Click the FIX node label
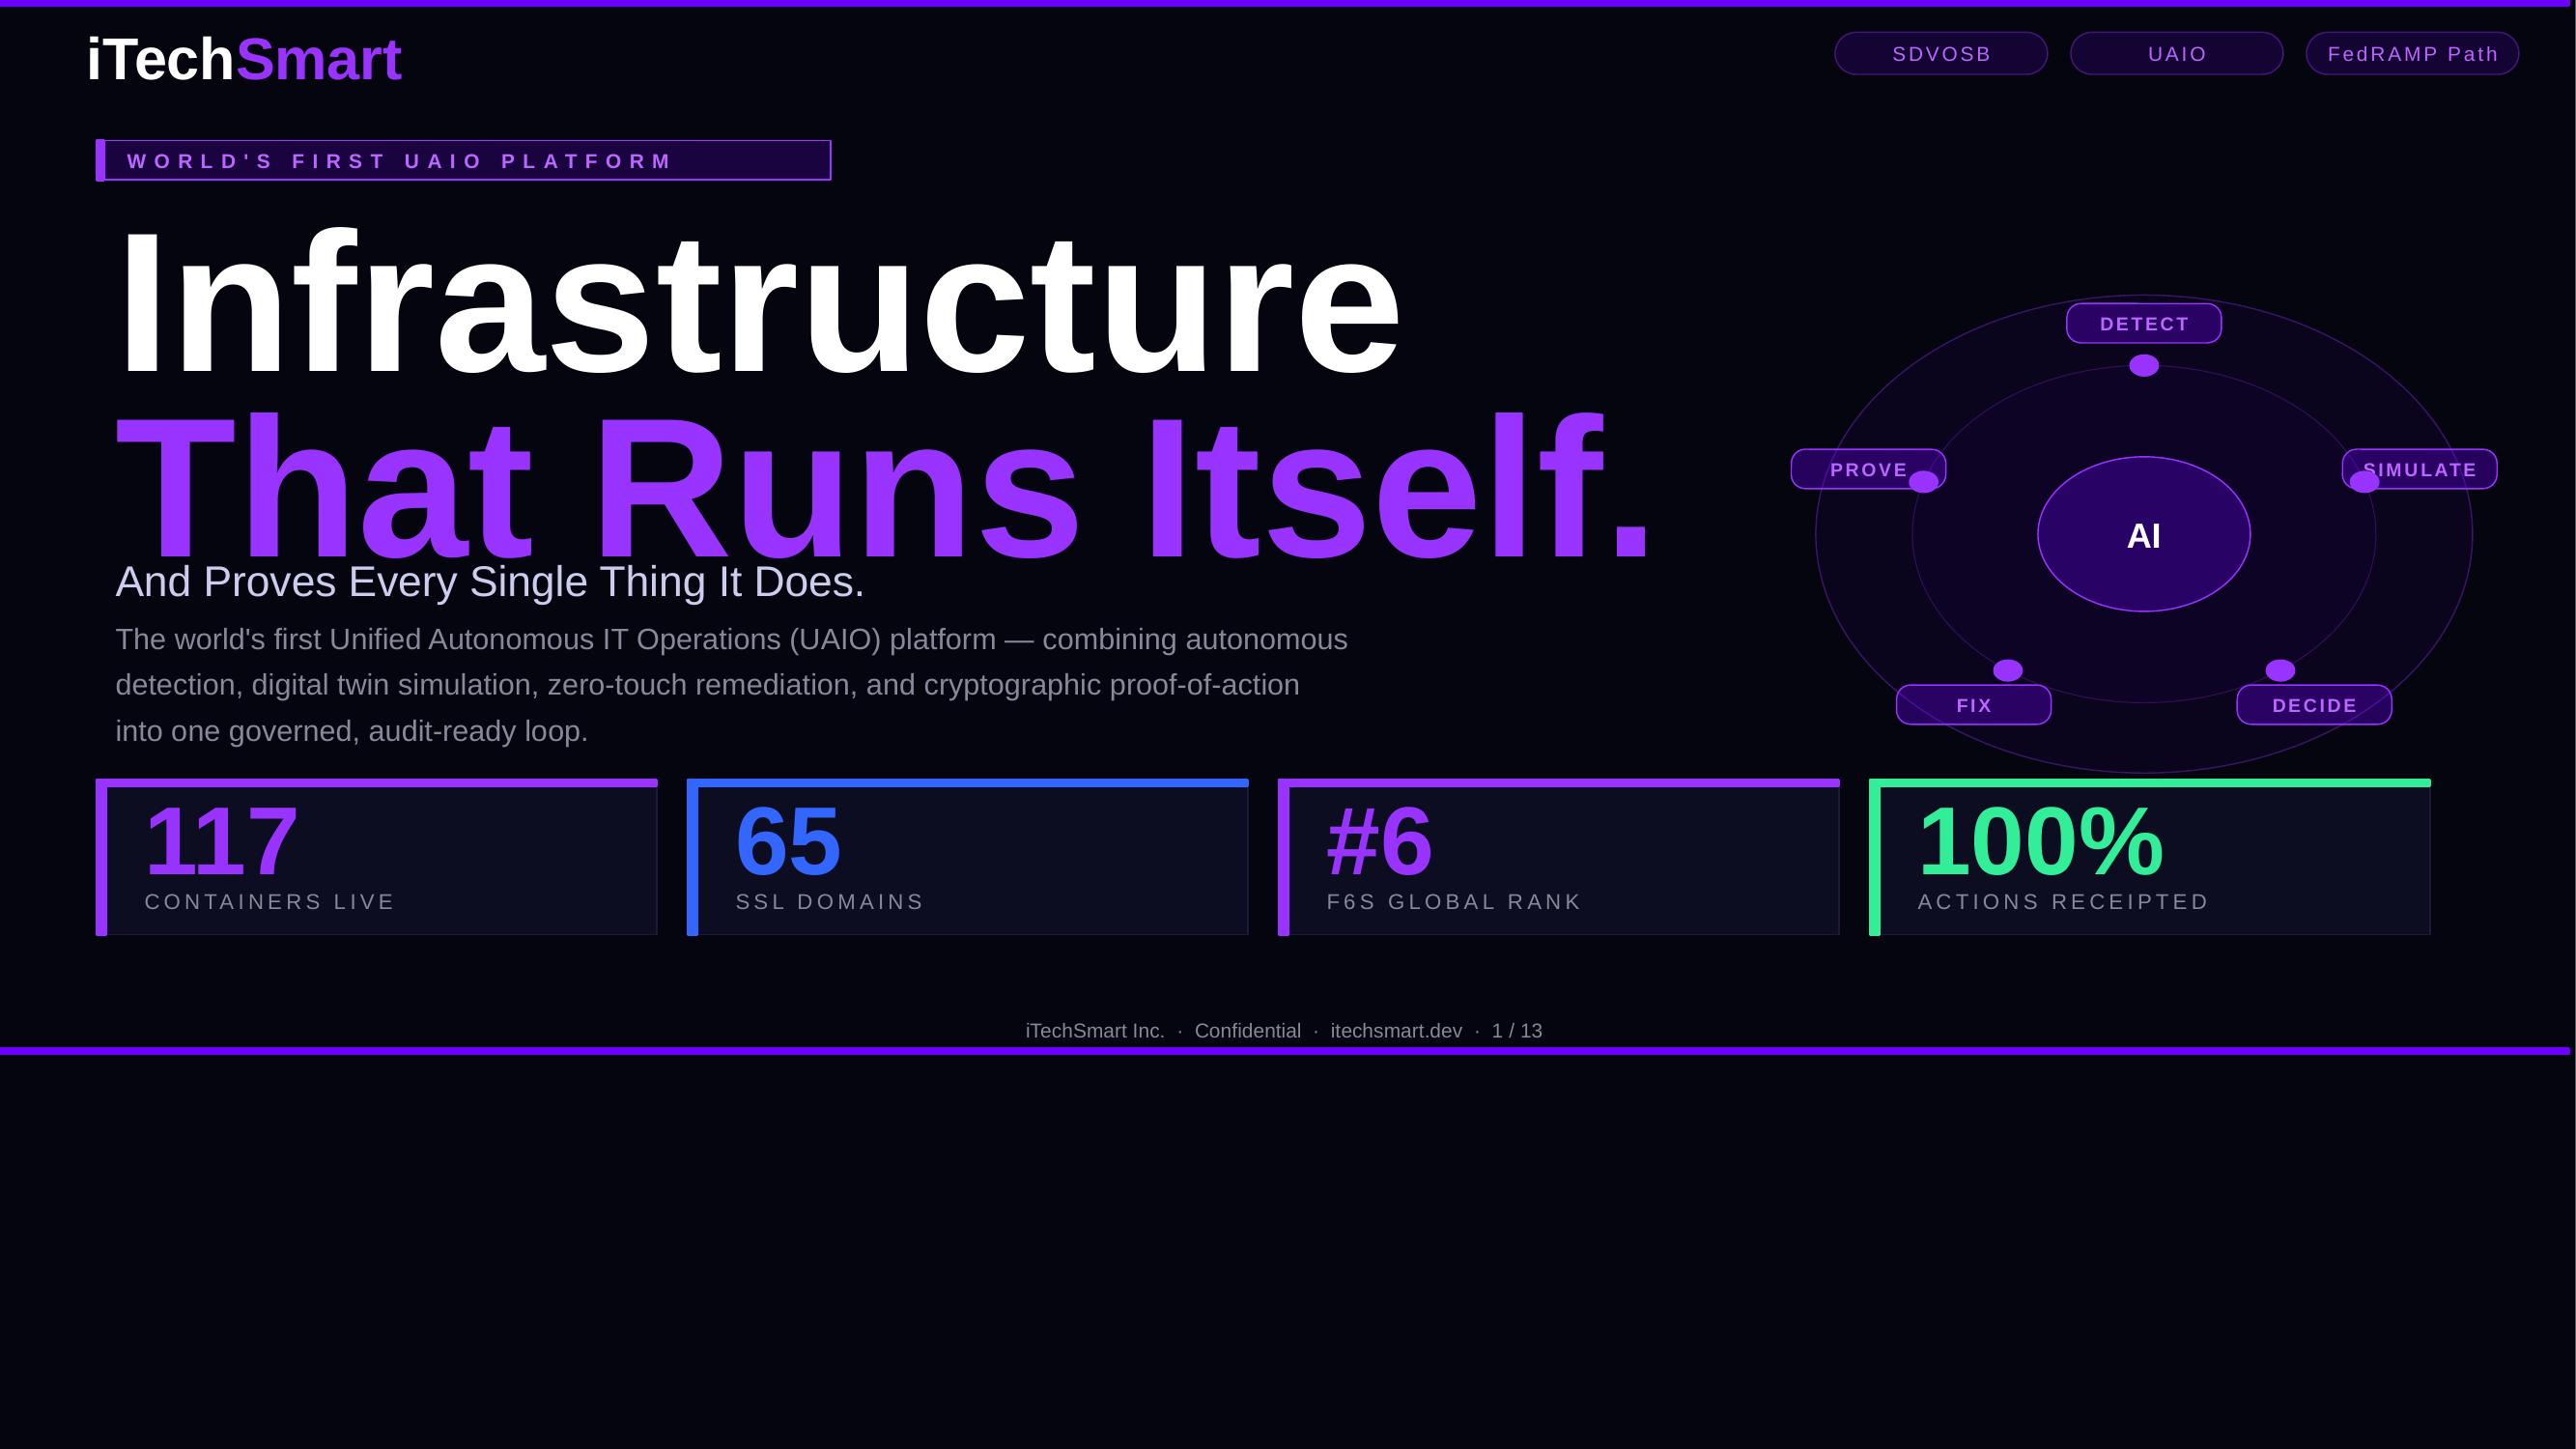Image resolution: width=2576 pixels, height=1449 pixels. point(1974,705)
